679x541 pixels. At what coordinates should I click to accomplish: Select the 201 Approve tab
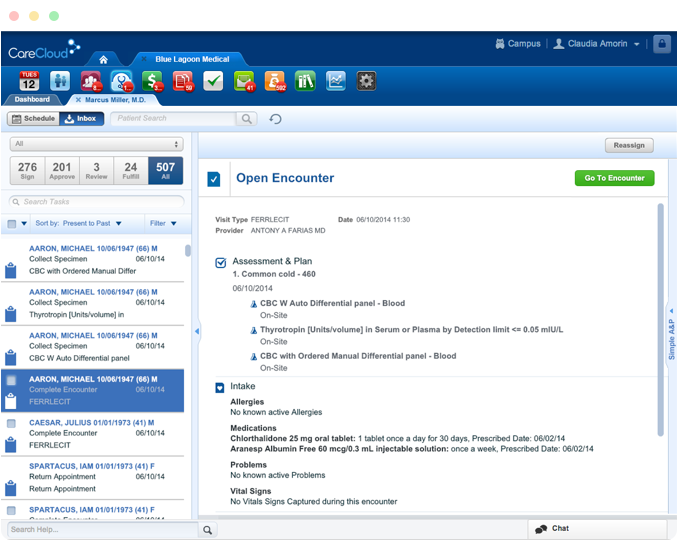(62, 171)
